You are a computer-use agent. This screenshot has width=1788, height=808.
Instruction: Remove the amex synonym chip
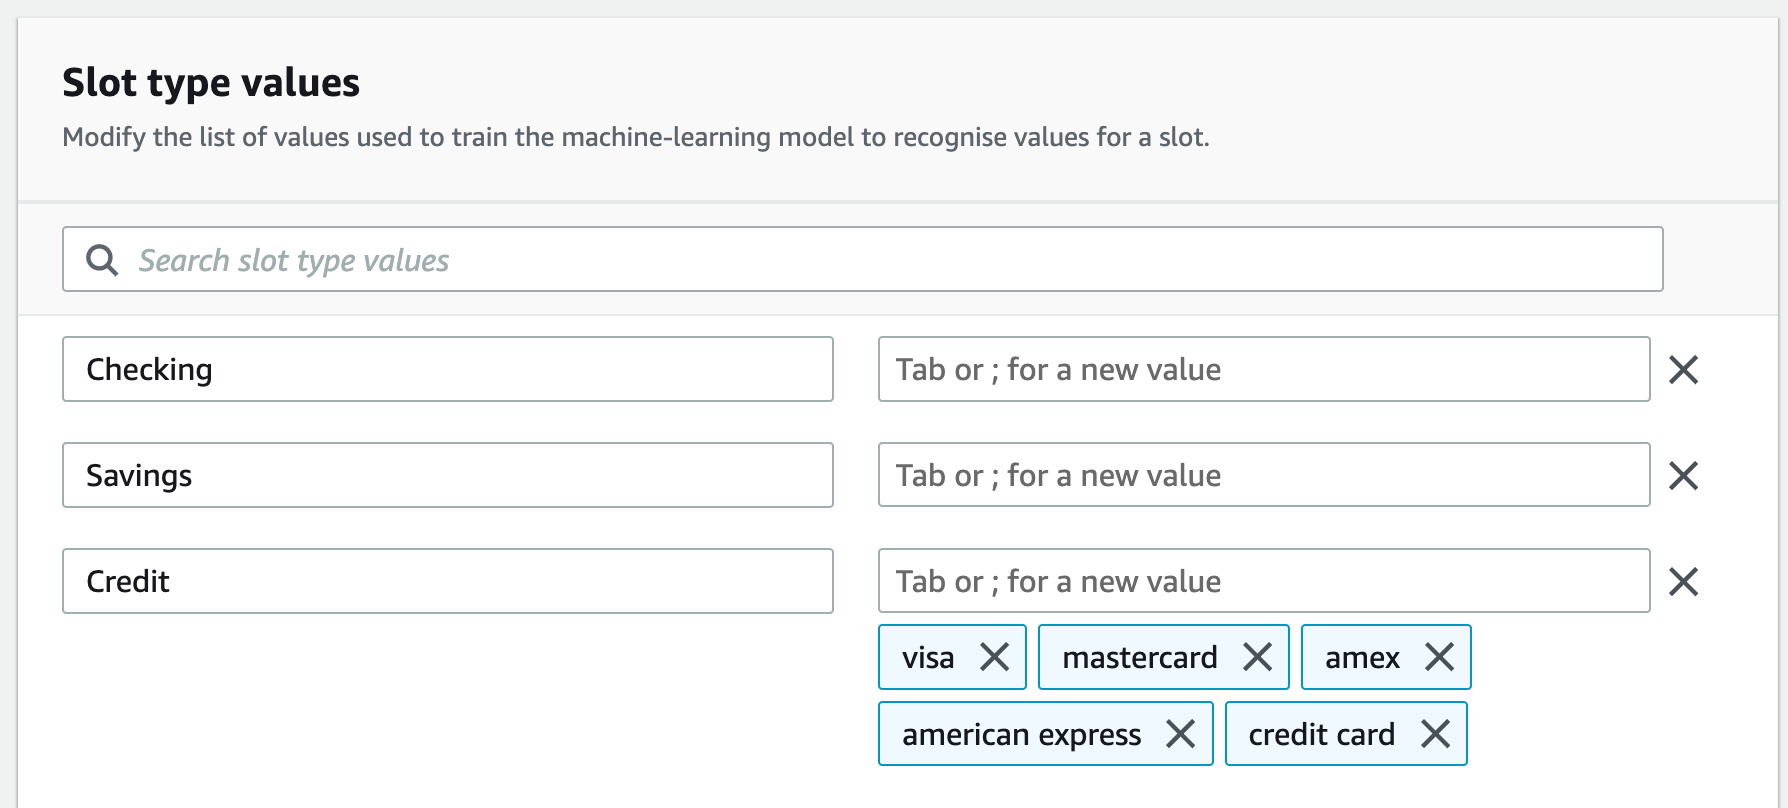pyautogui.click(x=1439, y=658)
